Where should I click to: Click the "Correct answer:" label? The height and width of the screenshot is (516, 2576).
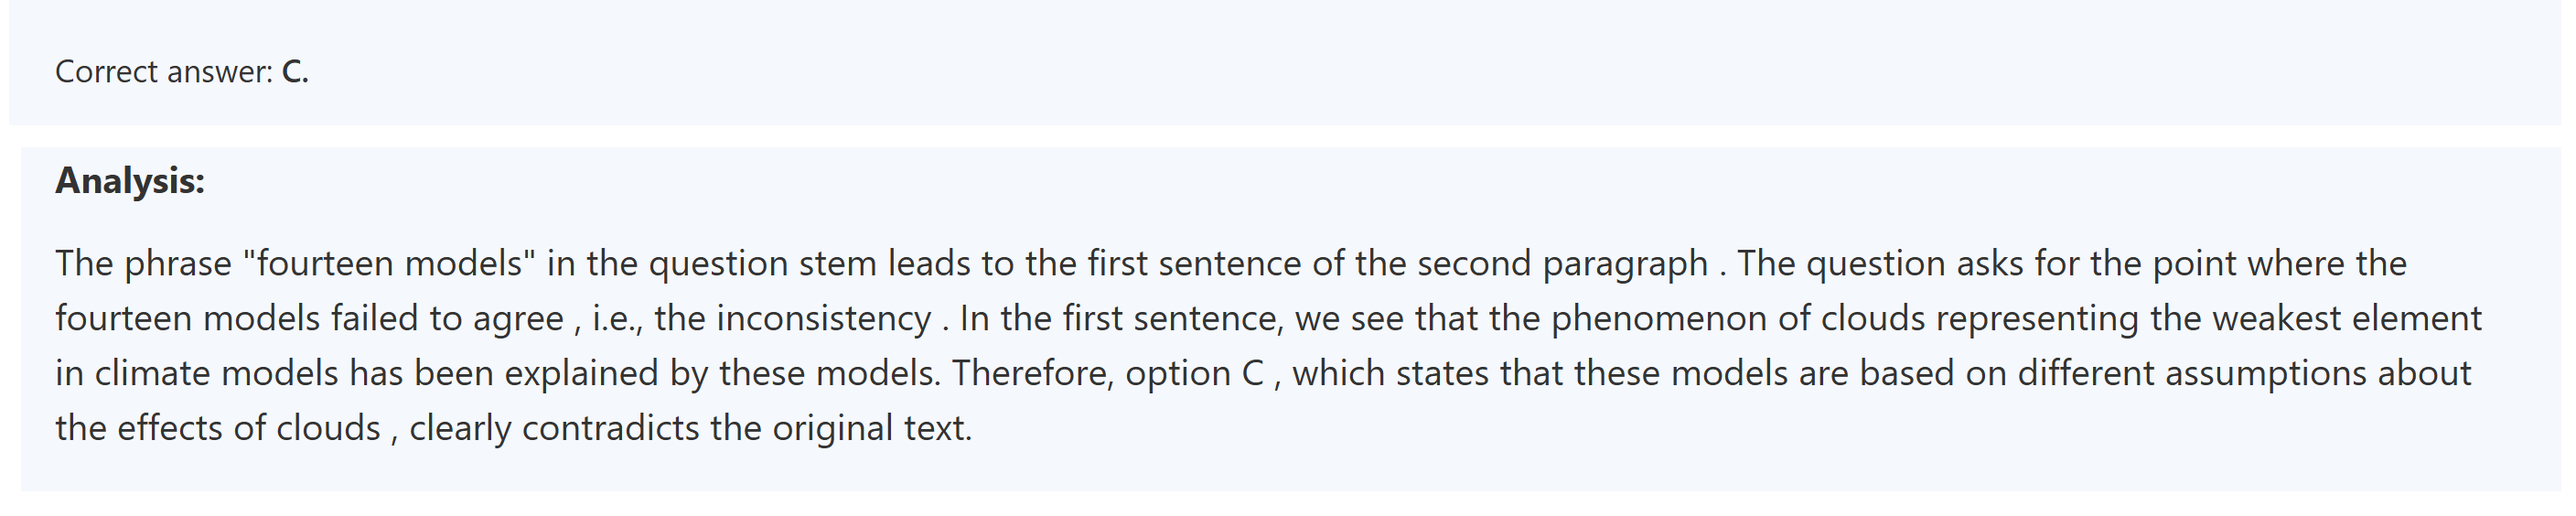[163, 72]
